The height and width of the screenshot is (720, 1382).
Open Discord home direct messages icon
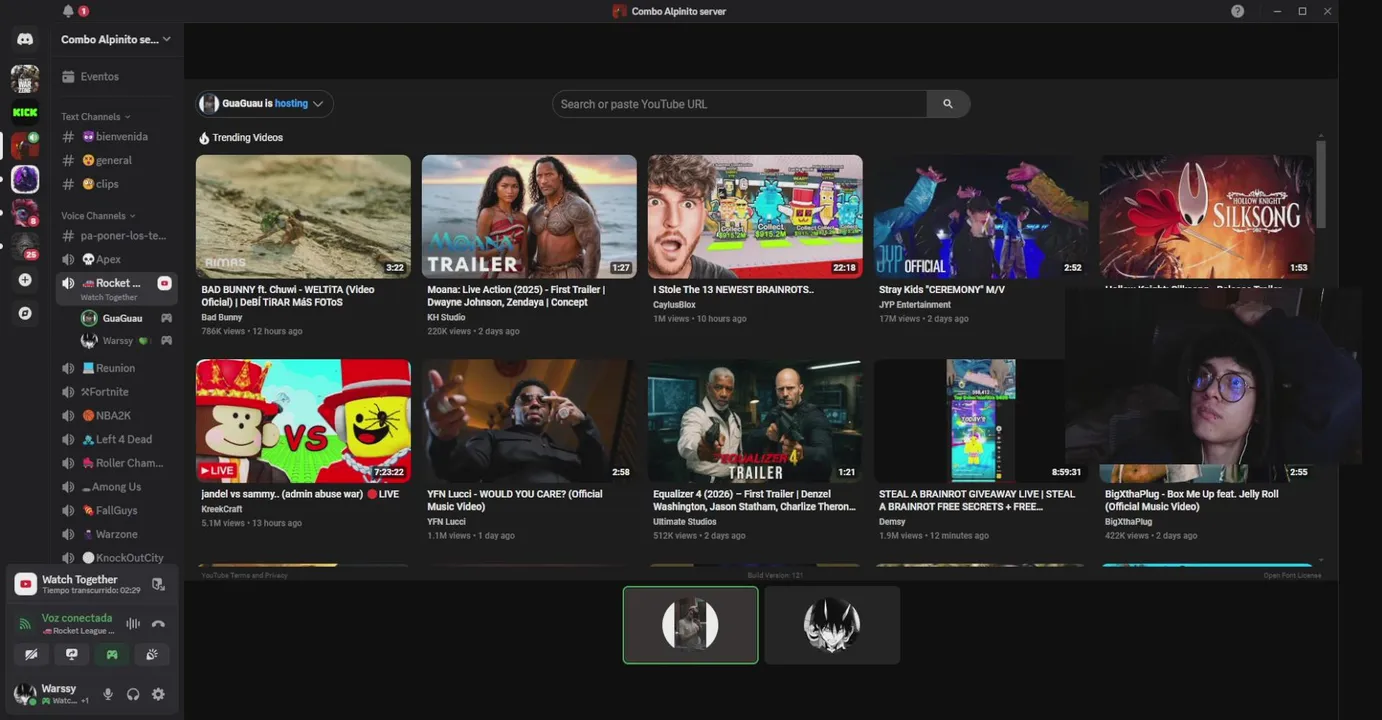point(25,39)
